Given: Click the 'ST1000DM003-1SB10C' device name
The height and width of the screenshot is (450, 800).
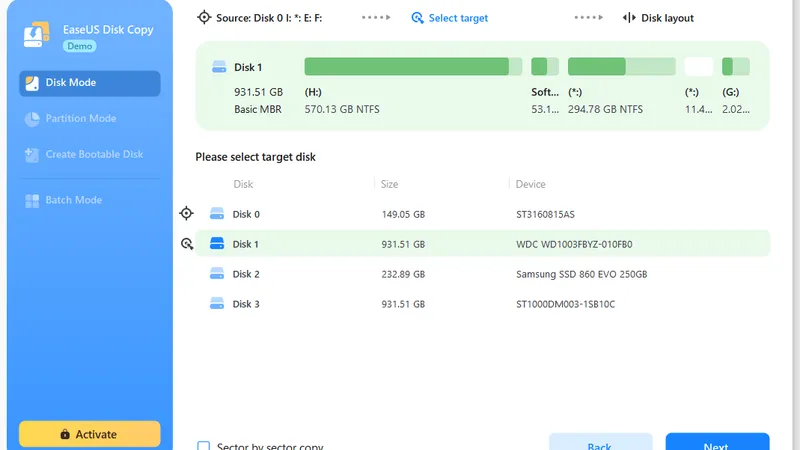Looking at the screenshot, I should [x=565, y=305].
